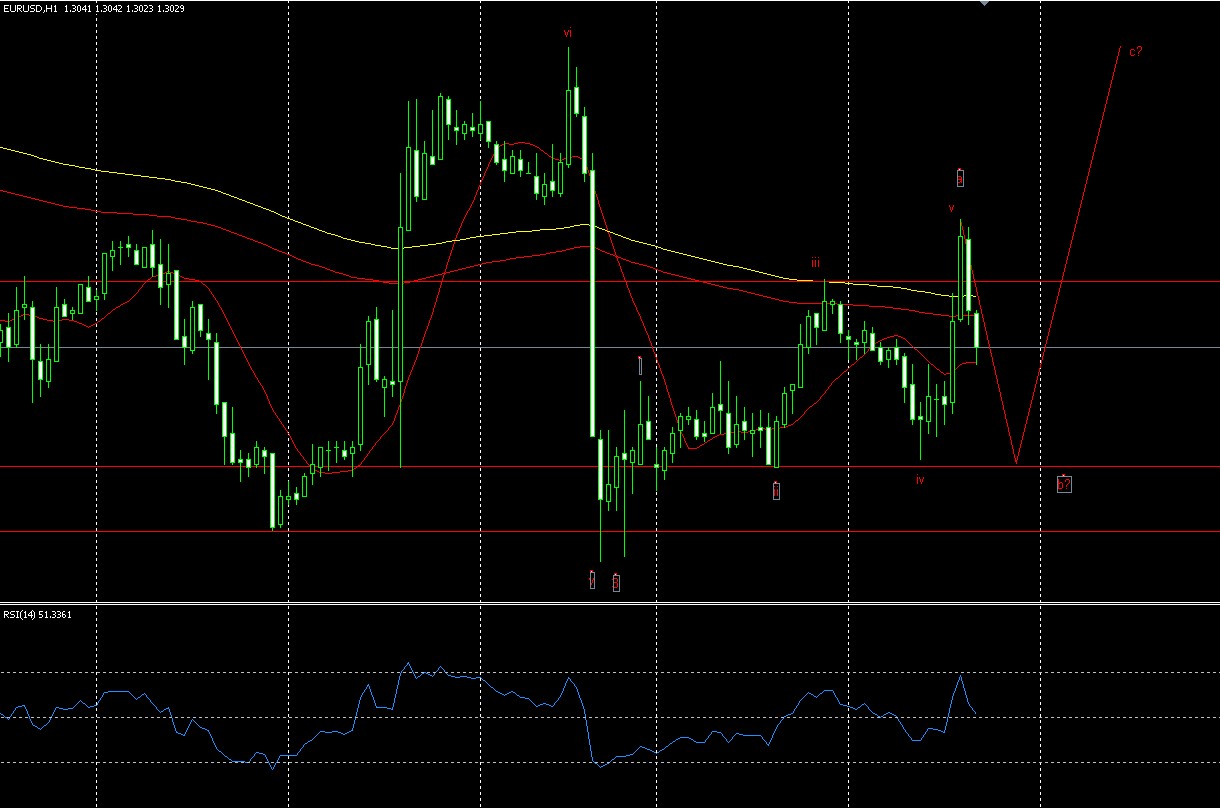Click the b? wave projection label
The width and height of the screenshot is (1220, 808).
click(x=1066, y=486)
